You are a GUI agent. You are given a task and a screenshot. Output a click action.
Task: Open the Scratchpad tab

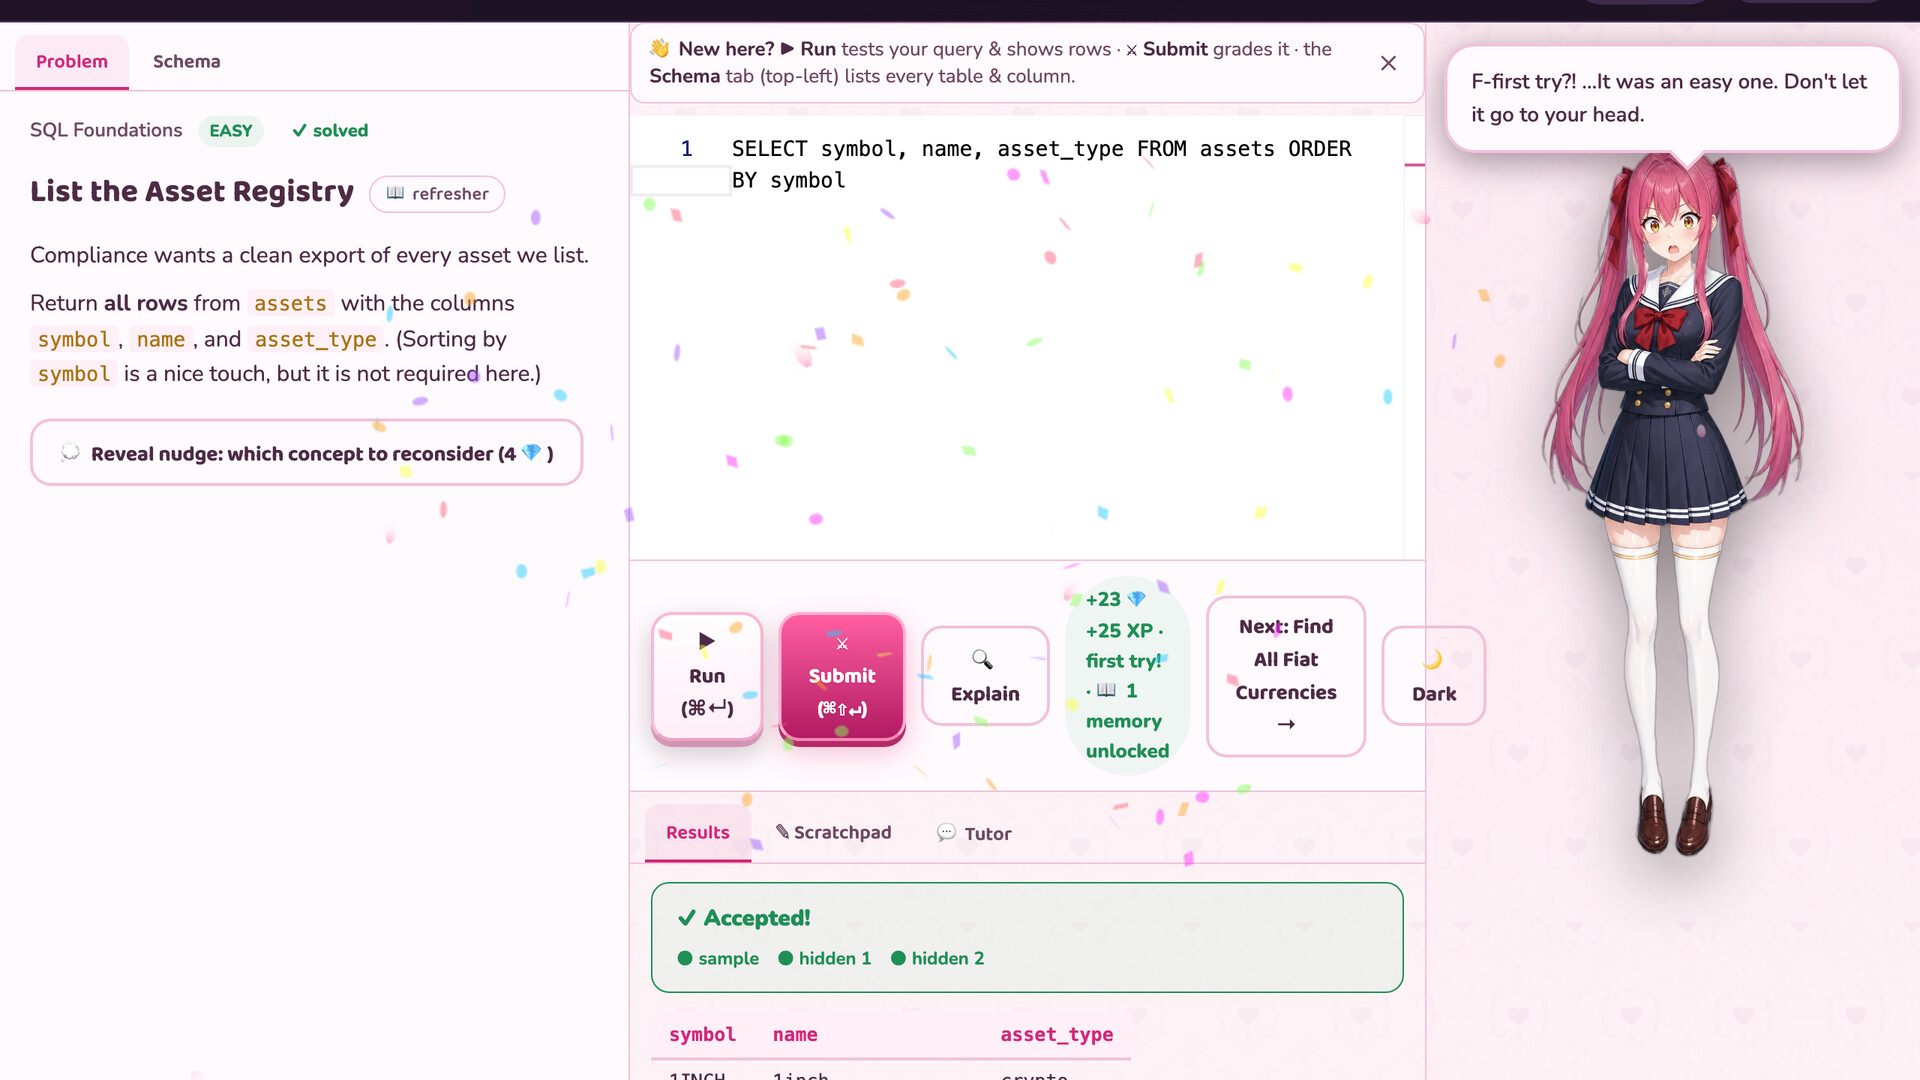[833, 833]
